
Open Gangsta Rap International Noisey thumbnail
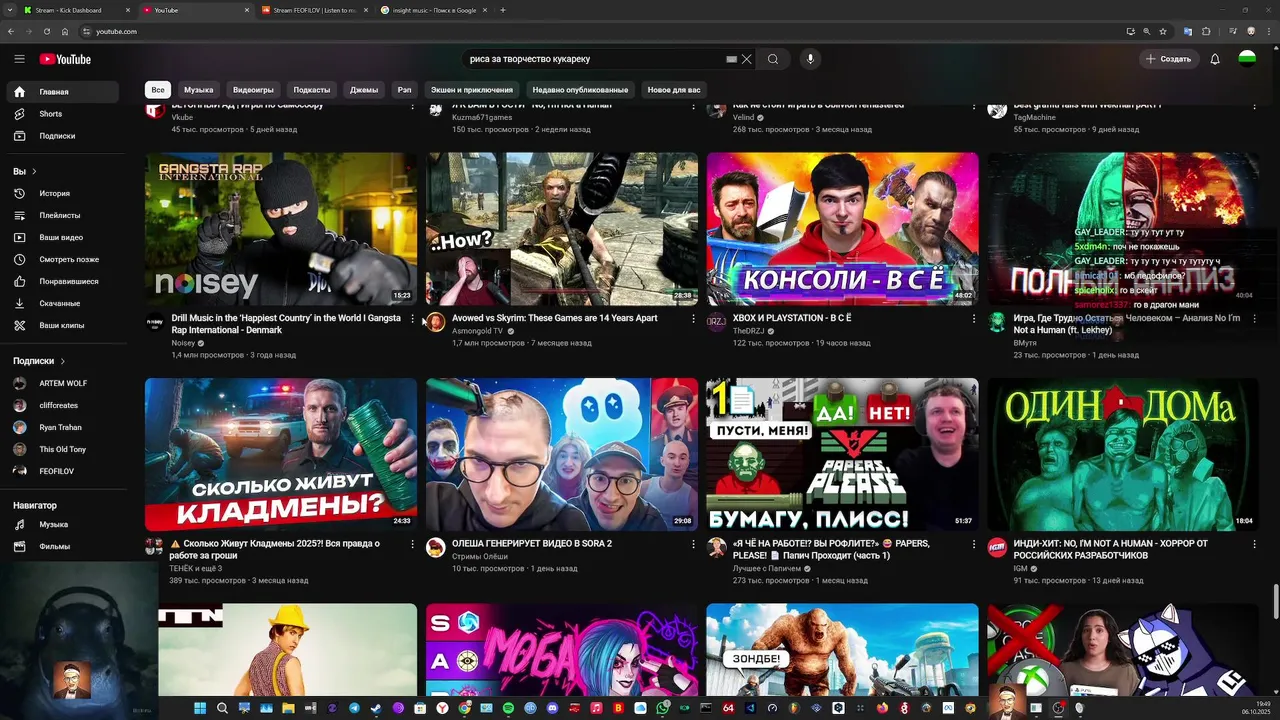pyautogui.click(x=281, y=229)
